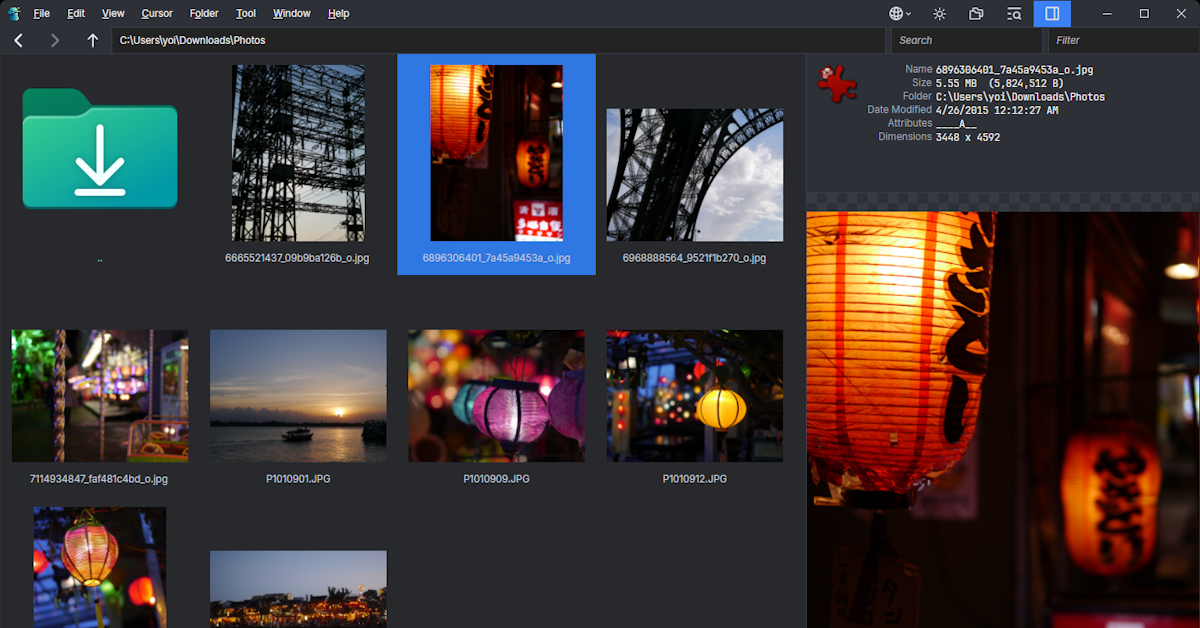The image size is (1200, 628).
Task: Select the Eiffel Tower arch thumbnail
Action: pyautogui.click(x=695, y=175)
